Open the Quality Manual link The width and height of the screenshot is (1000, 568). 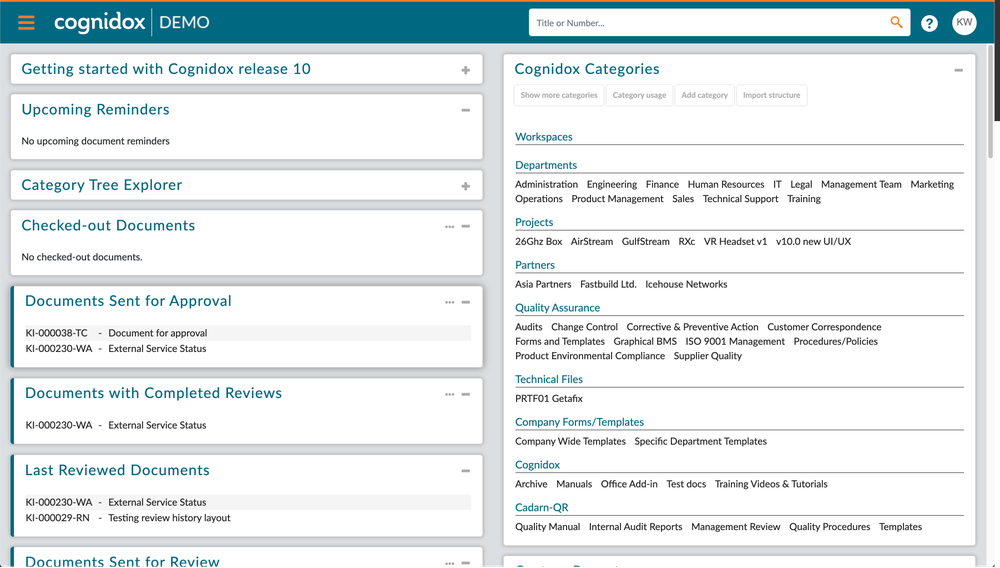pyautogui.click(x=548, y=527)
